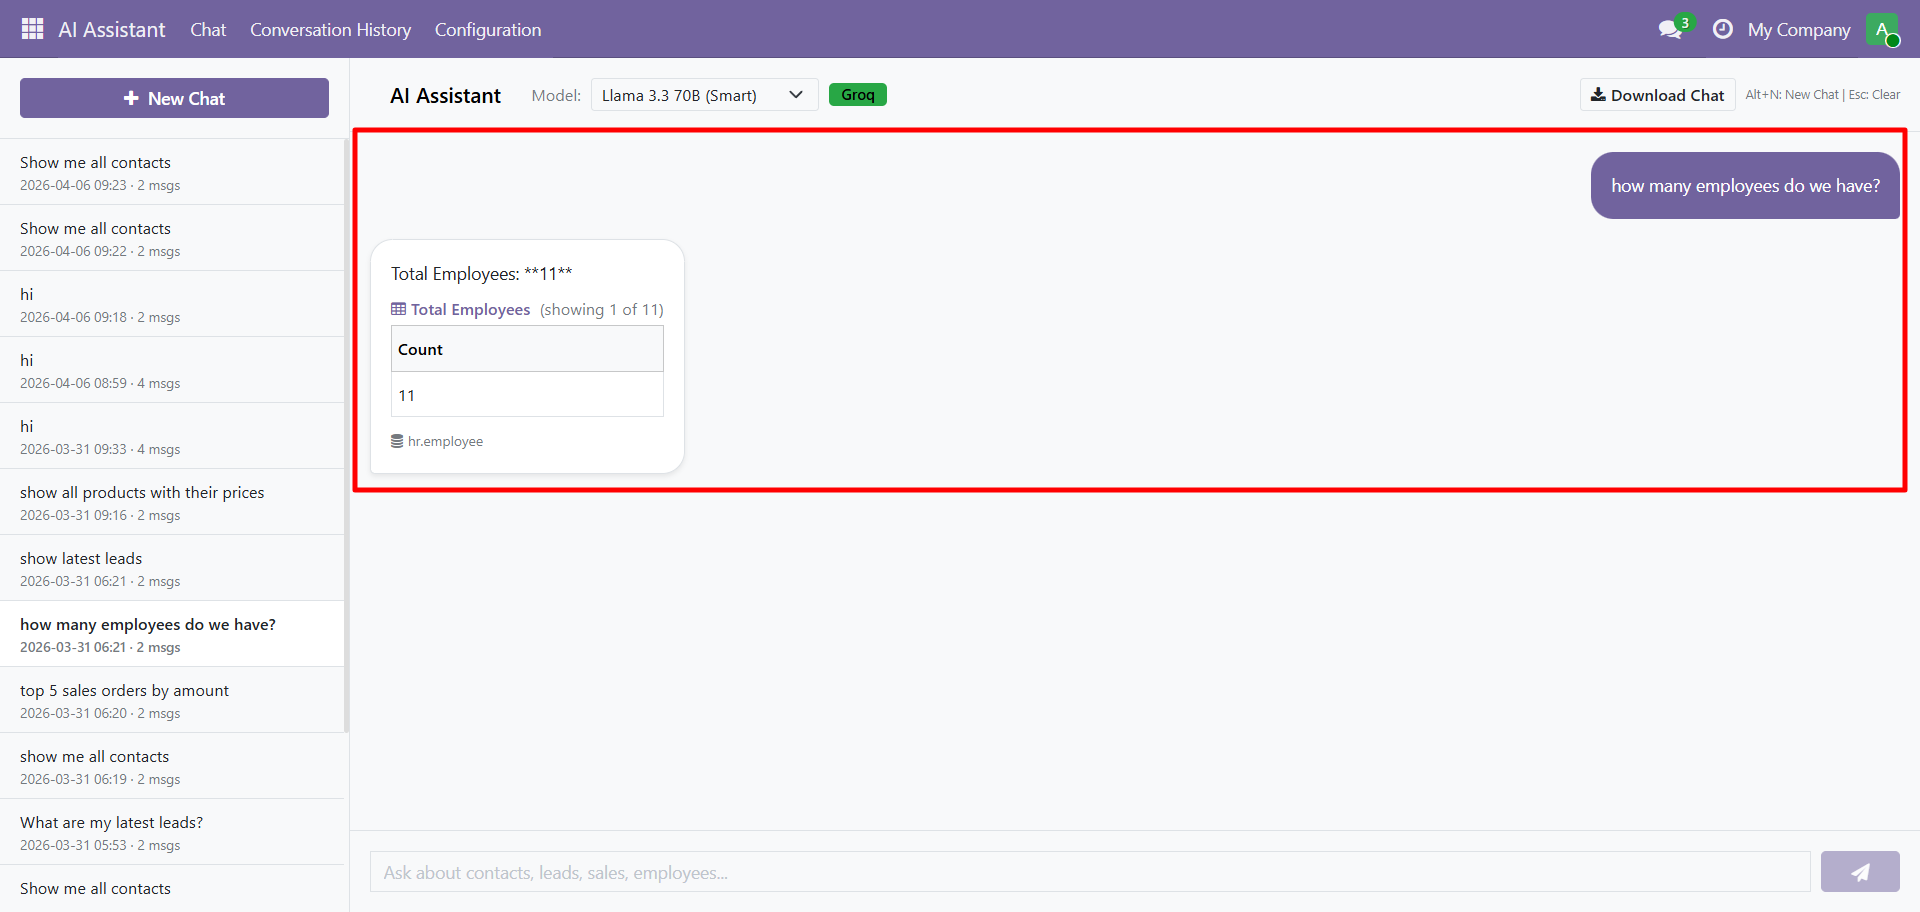Click the Total Employees result link
Viewport: 1920px width, 912px height.
click(470, 310)
